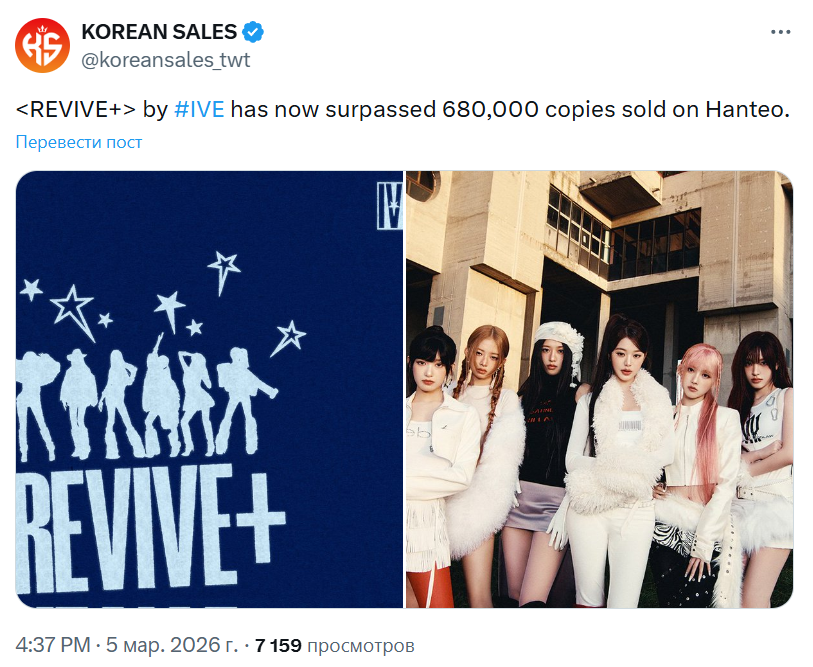Screen dimensions: 813x667
Task: Click Перевести пост to translate
Action: pyautogui.click(x=79, y=142)
